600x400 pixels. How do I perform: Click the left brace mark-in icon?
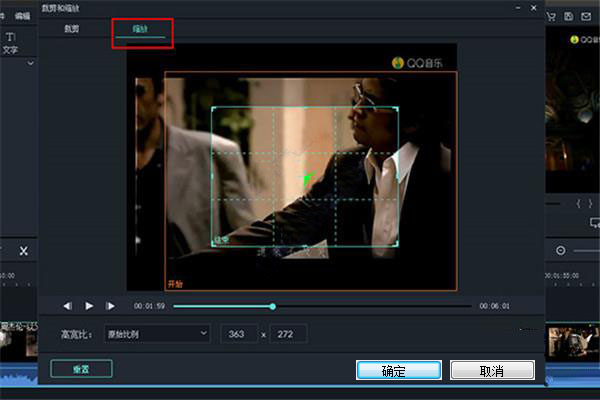pos(578,204)
